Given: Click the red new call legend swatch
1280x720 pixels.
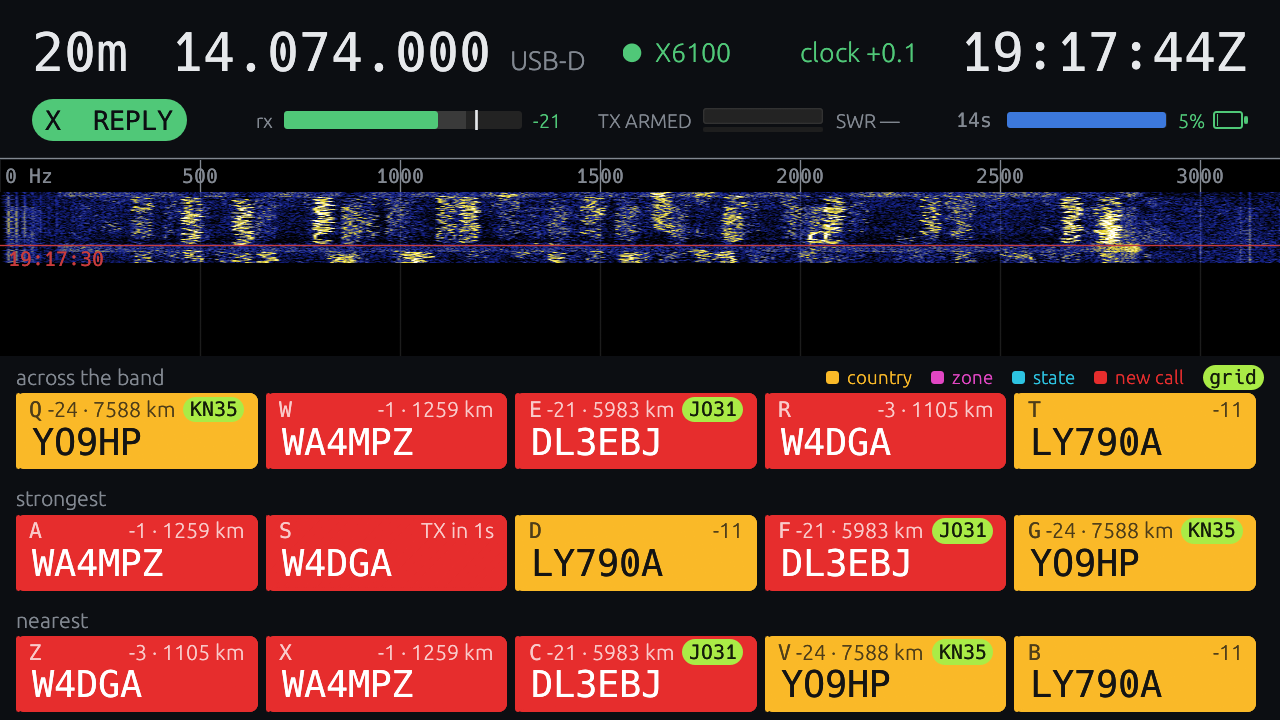Looking at the screenshot, I should tap(1100, 378).
